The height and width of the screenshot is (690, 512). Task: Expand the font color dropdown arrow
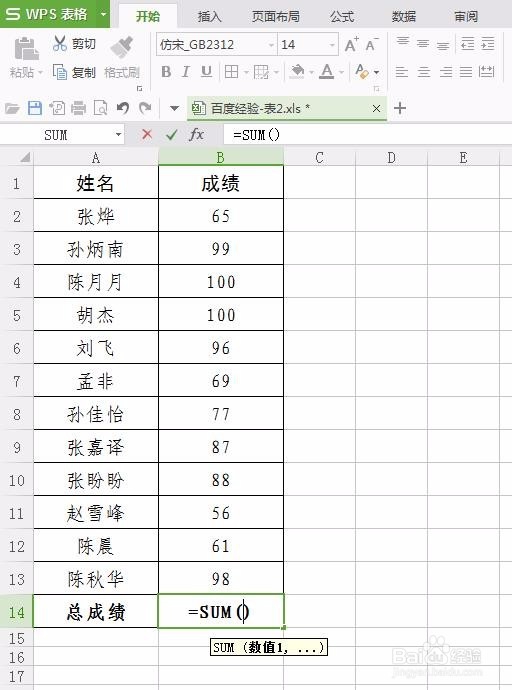341,72
